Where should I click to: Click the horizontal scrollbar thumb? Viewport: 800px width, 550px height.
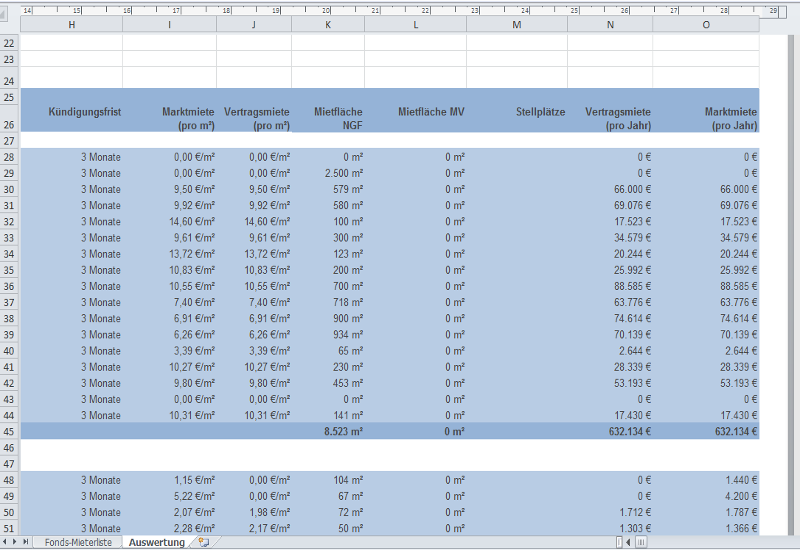point(641,542)
